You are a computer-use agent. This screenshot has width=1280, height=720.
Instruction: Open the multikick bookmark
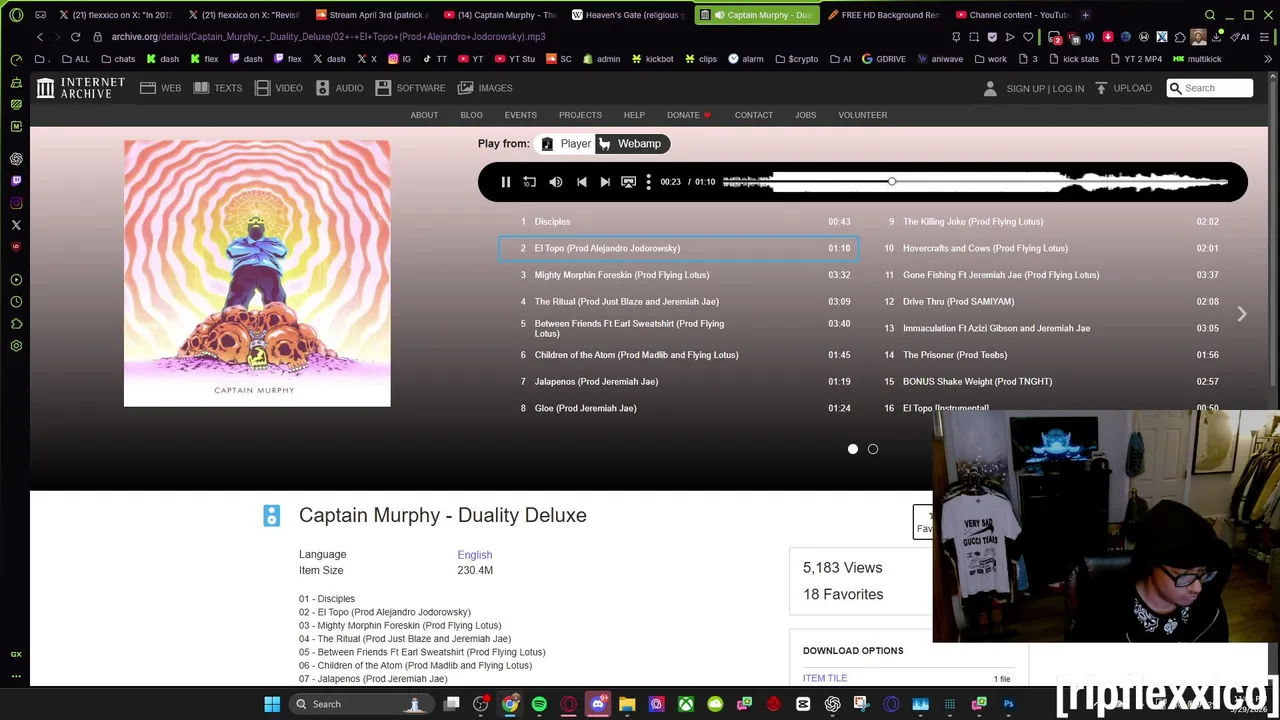1197,59
